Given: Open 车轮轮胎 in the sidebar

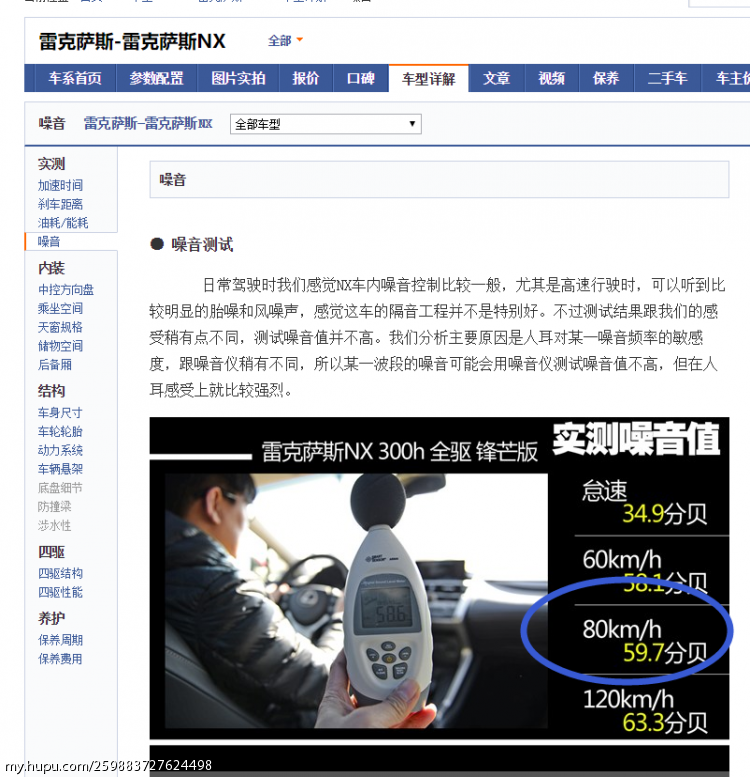Looking at the screenshot, I should [x=60, y=431].
